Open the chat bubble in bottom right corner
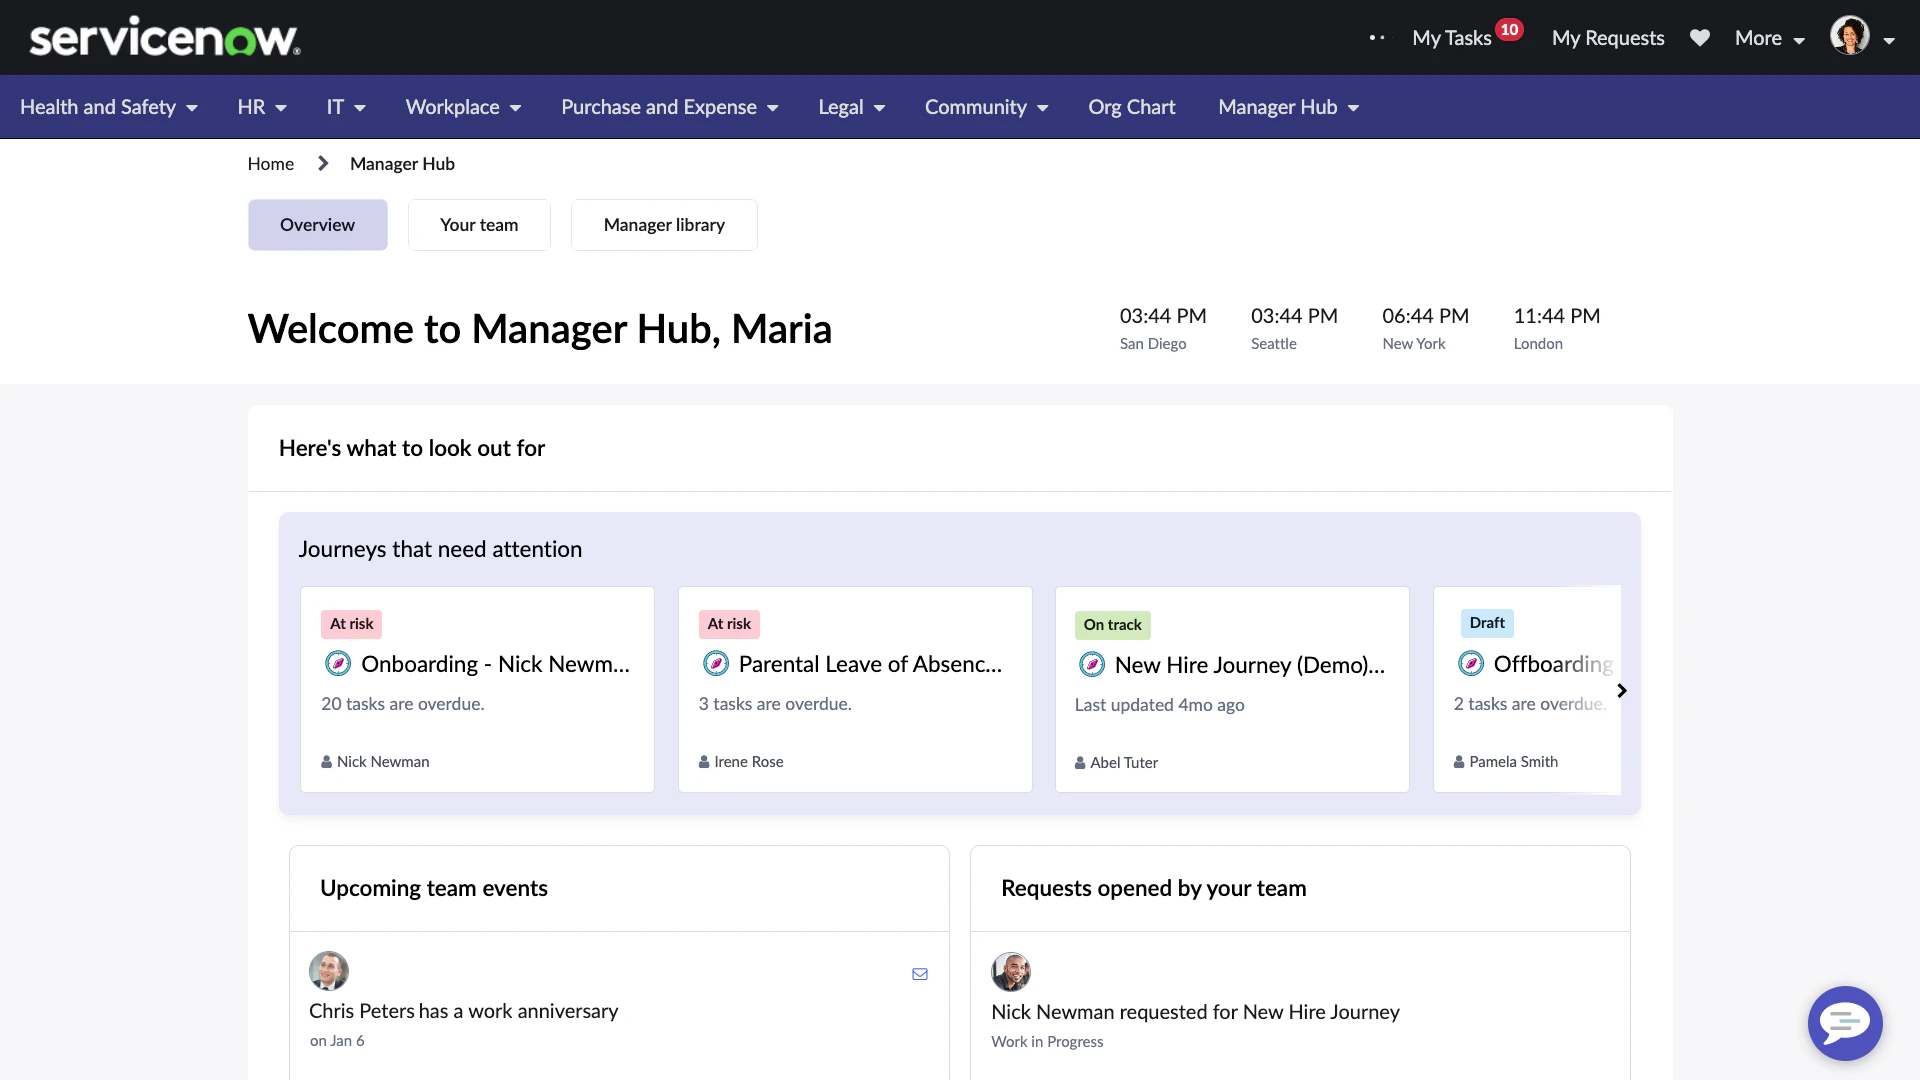The width and height of the screenshot is (1920, 1080). 1844,1023
